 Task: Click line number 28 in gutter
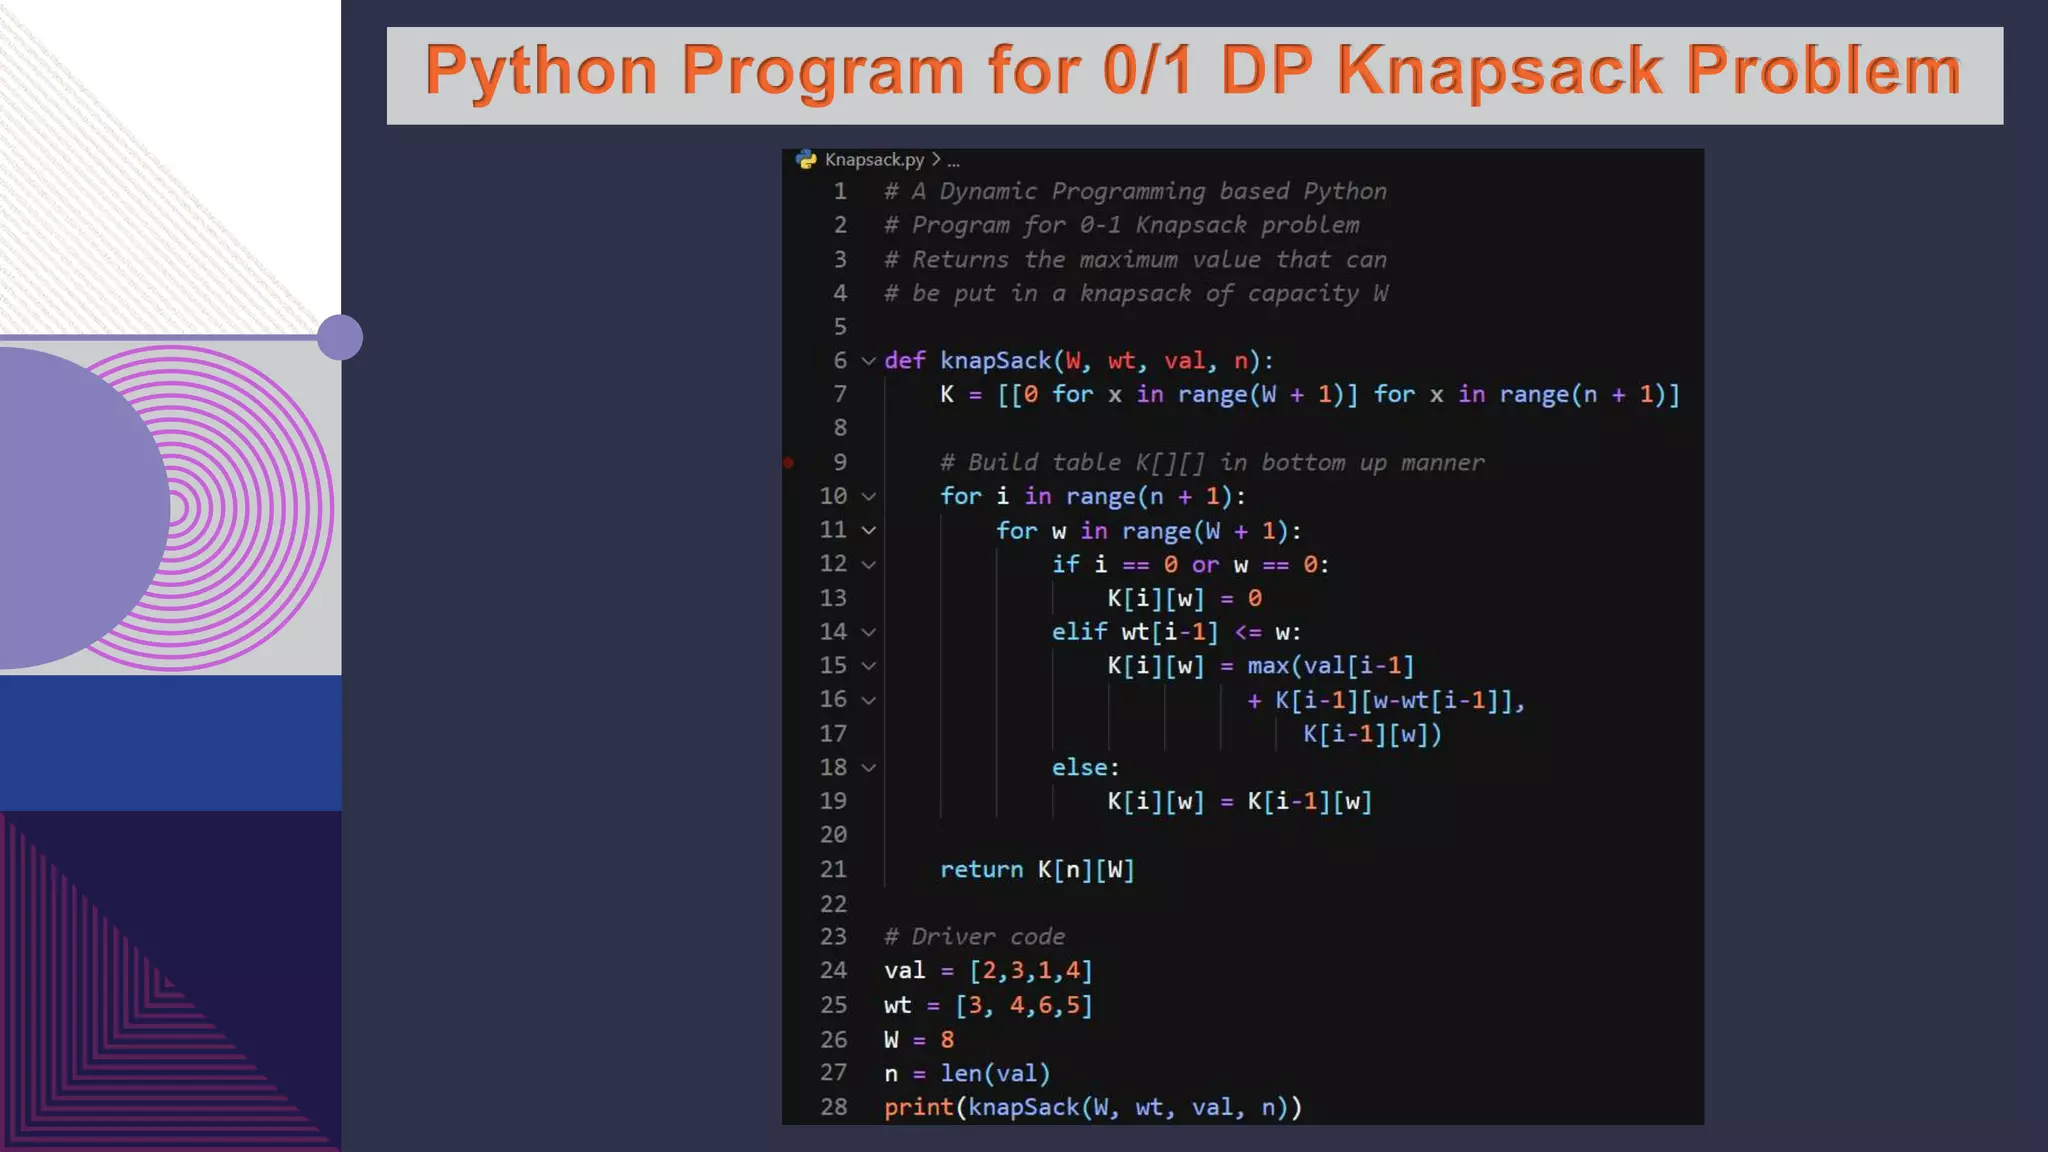pos(833,1107)
